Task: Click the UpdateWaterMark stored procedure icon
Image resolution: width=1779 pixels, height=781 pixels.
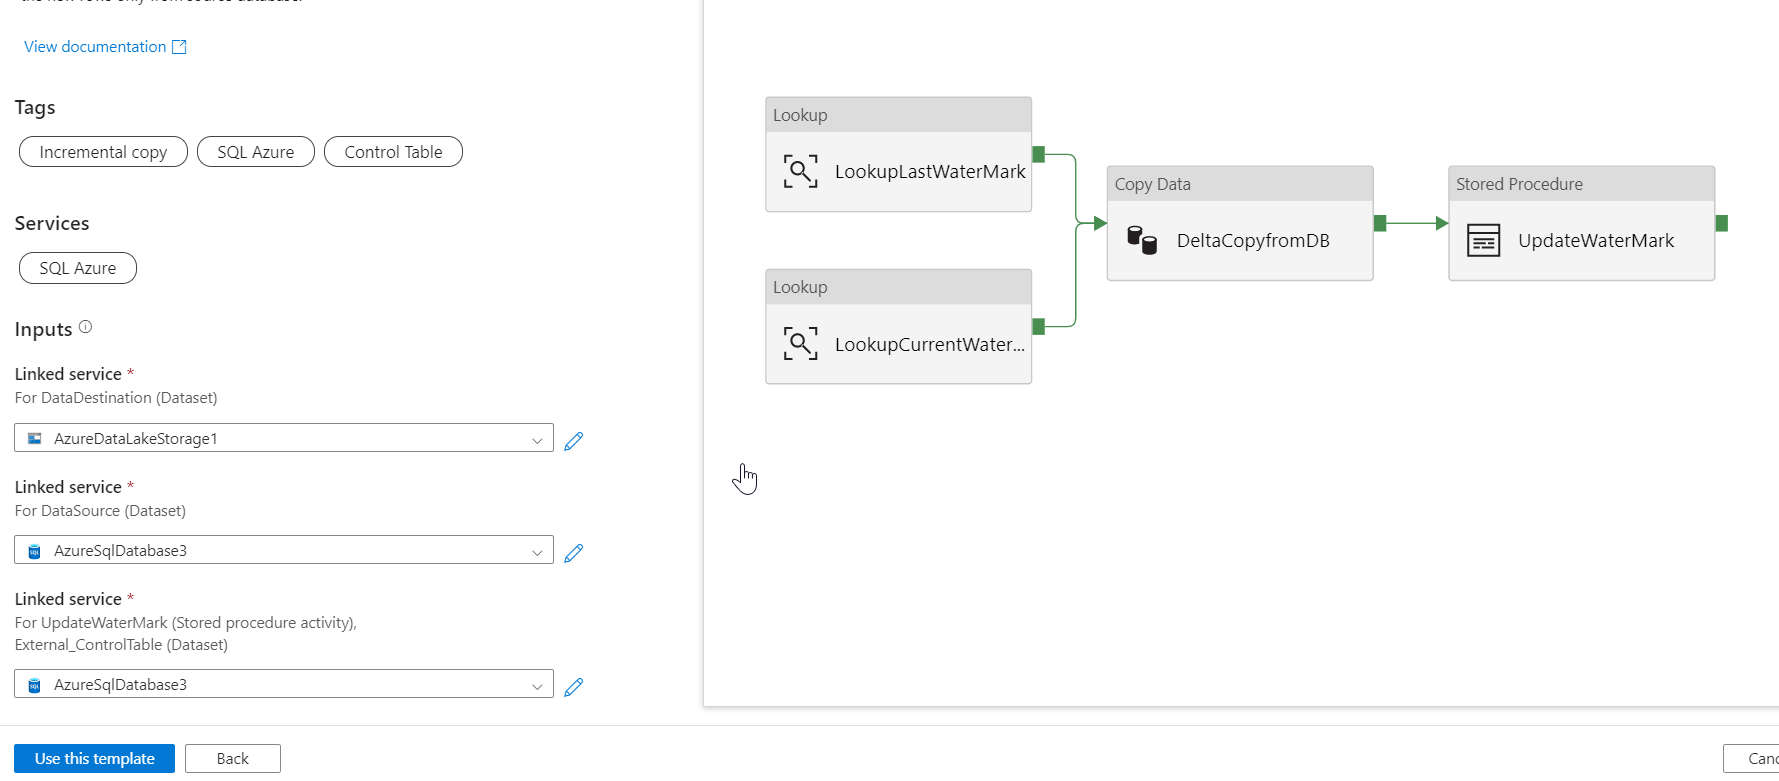Action: [x=1483, y=241]
